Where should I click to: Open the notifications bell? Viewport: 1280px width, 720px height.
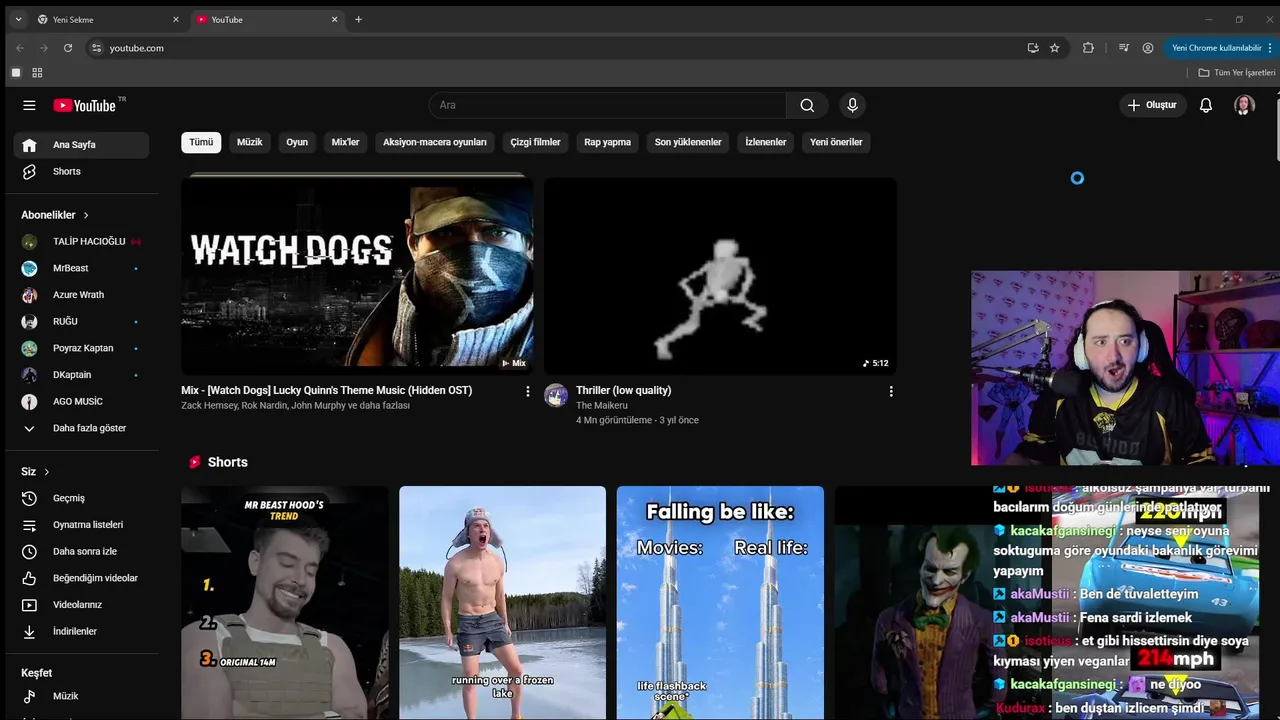(1206, 105)
